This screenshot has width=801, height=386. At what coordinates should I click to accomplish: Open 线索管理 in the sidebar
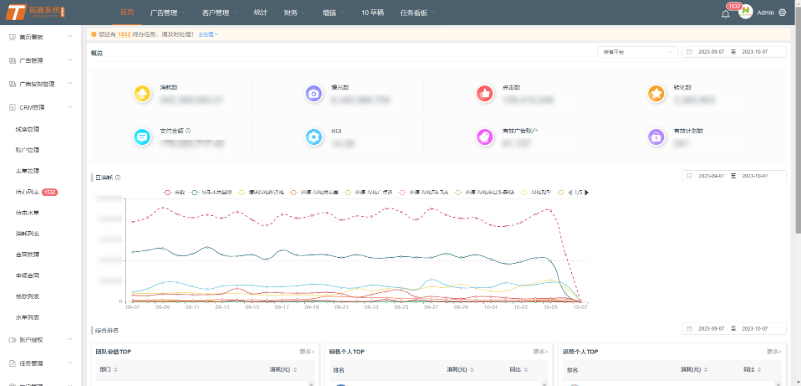[x=28, y=129]
